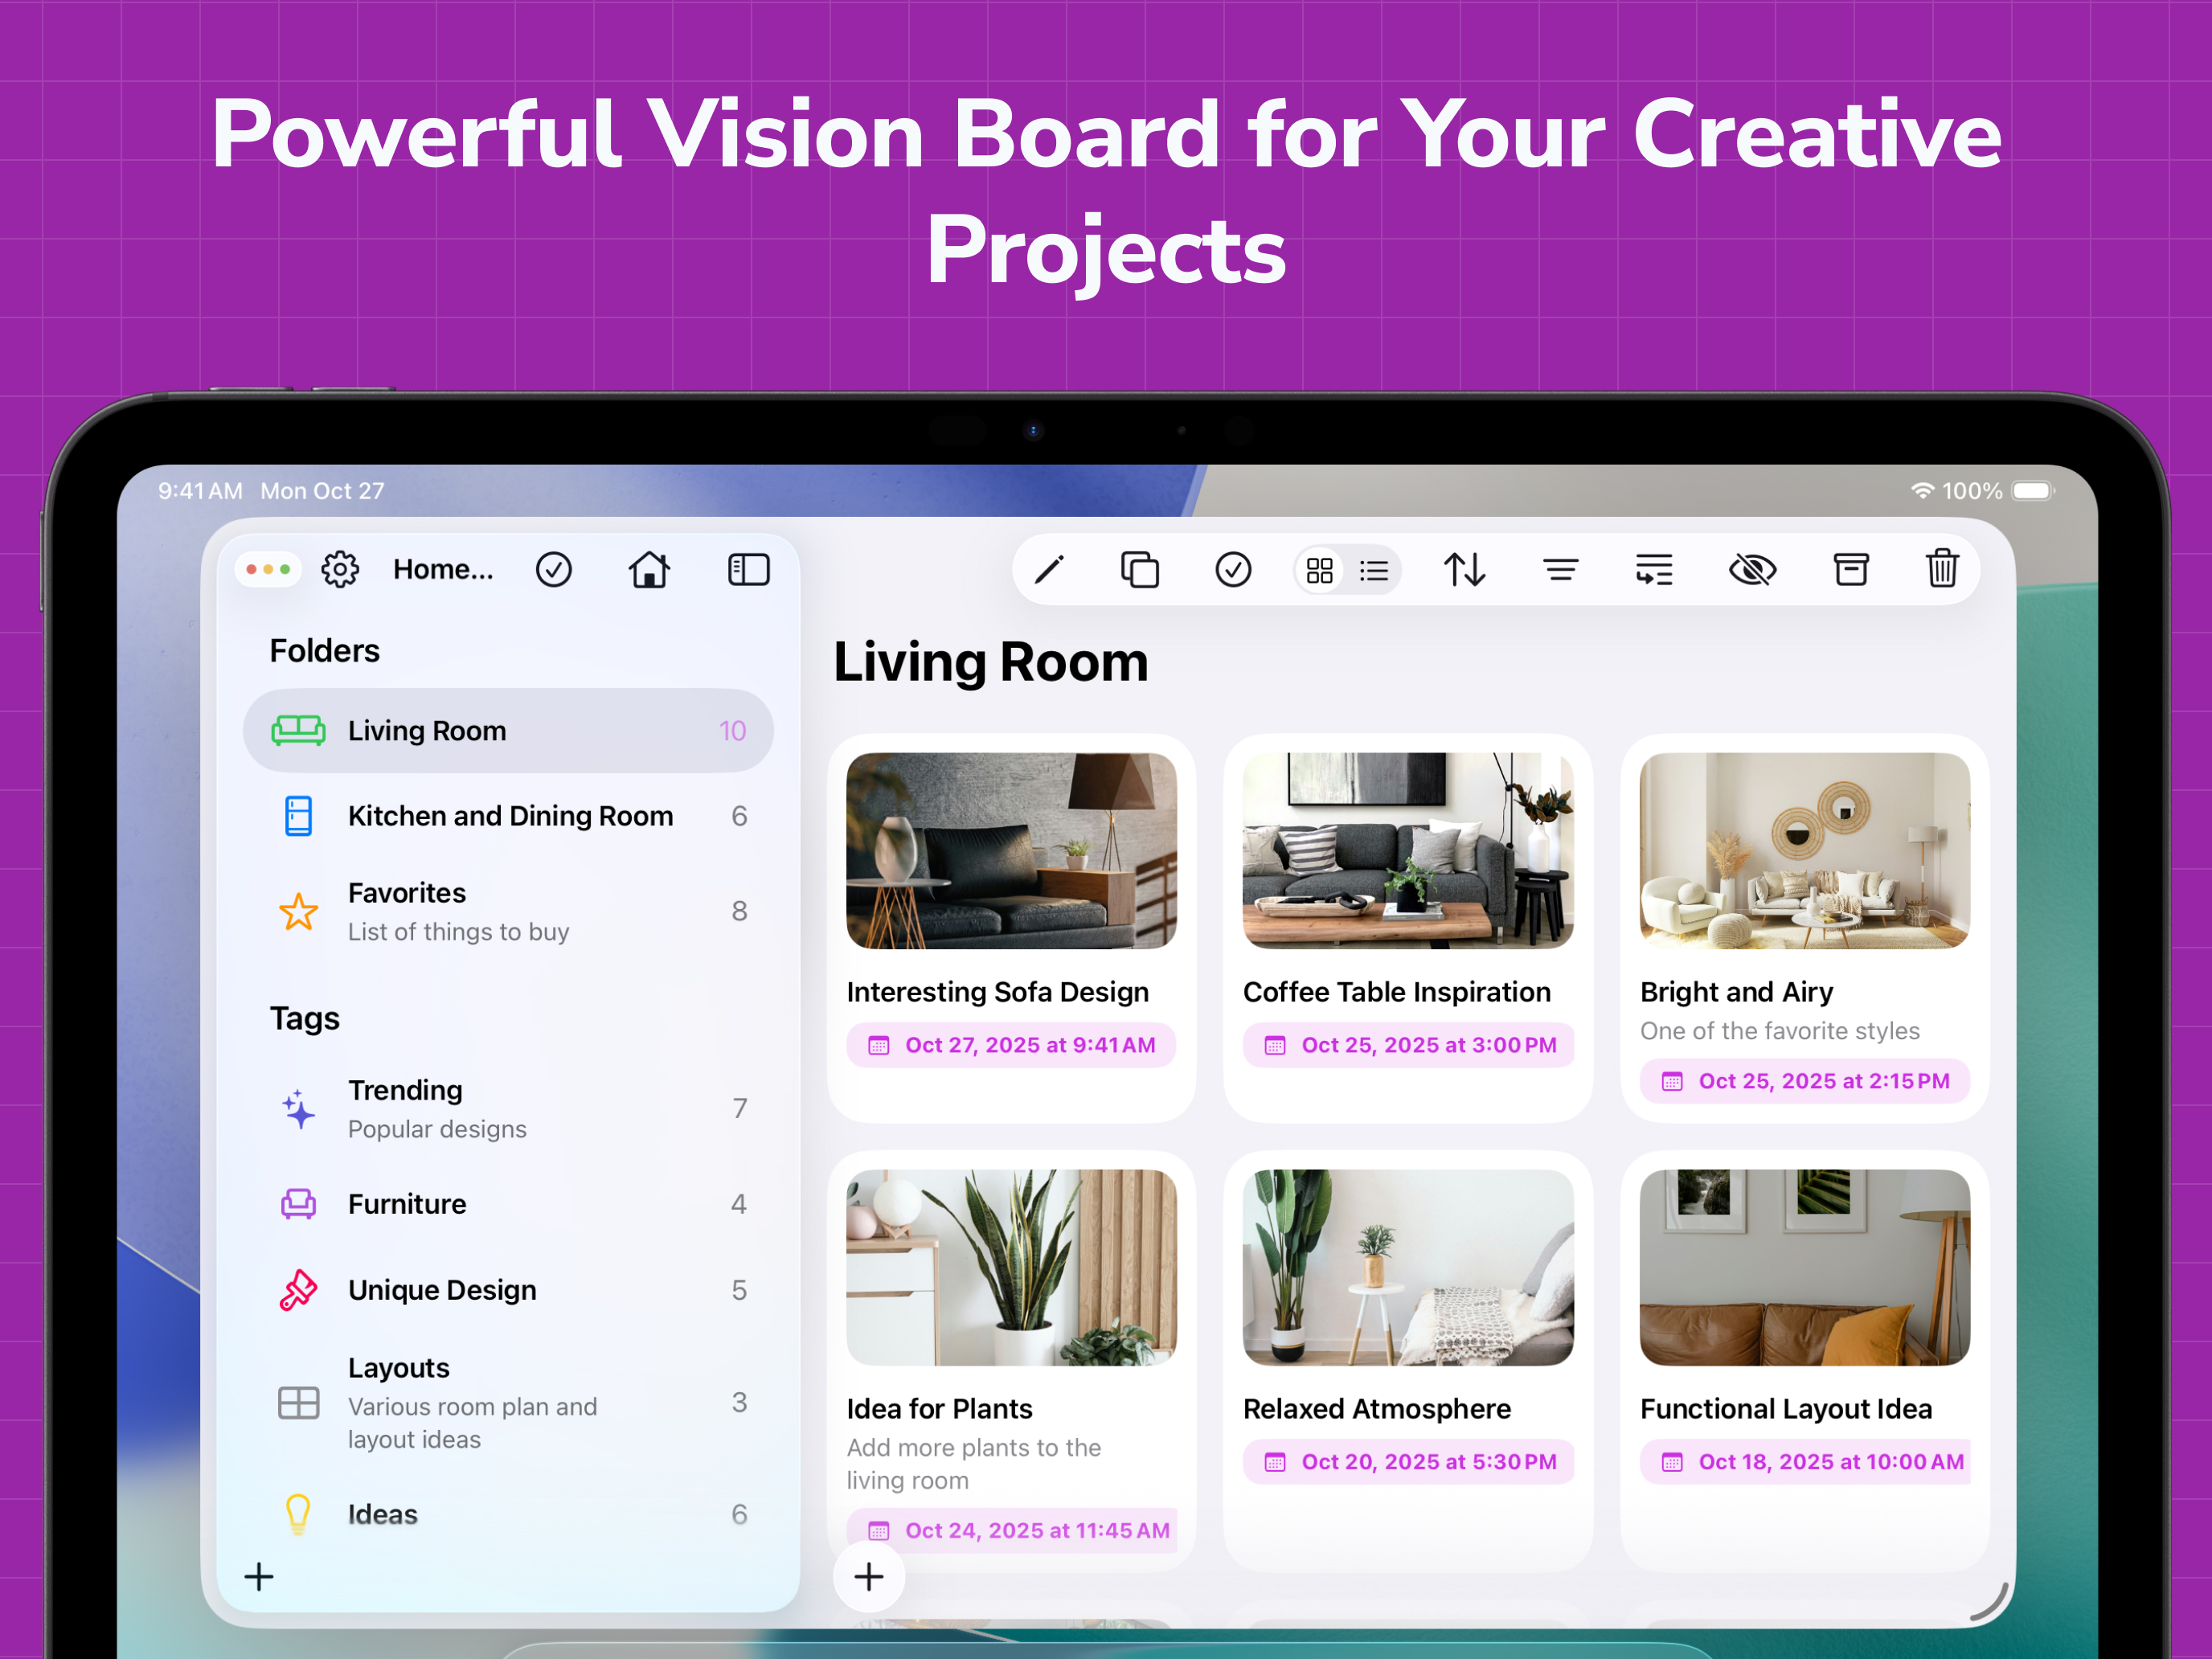Open the filter lines menu

(1560, 570)
